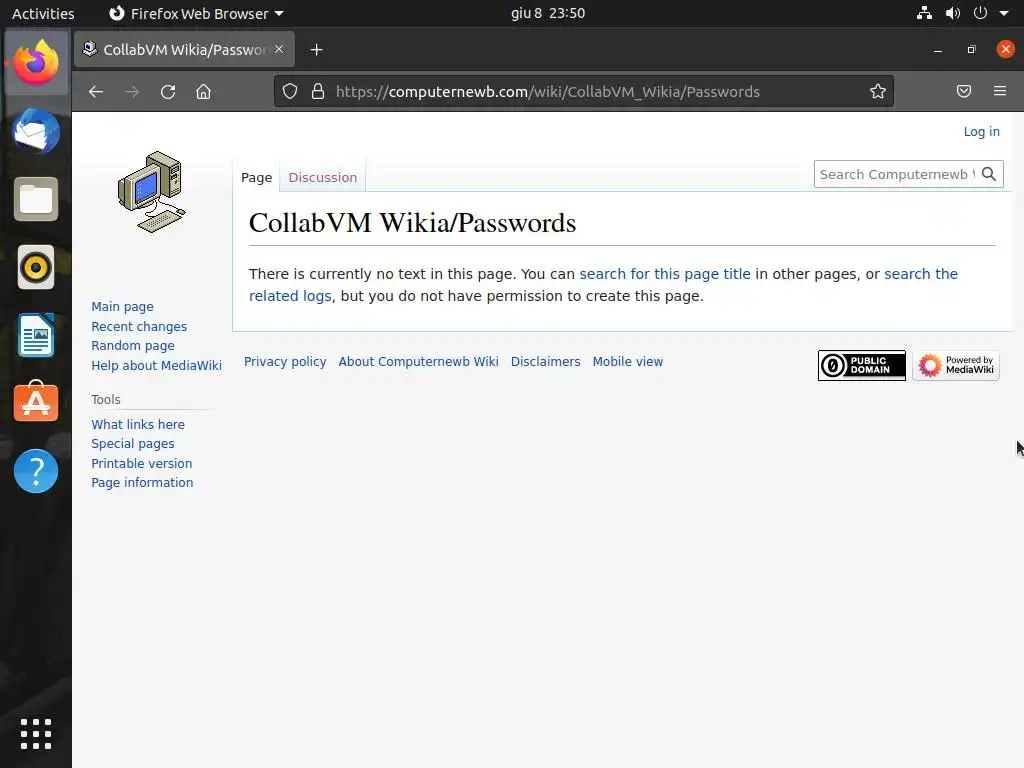Bookmark this page with the star
1024x768 pixels.
click(x=878, y=91)
